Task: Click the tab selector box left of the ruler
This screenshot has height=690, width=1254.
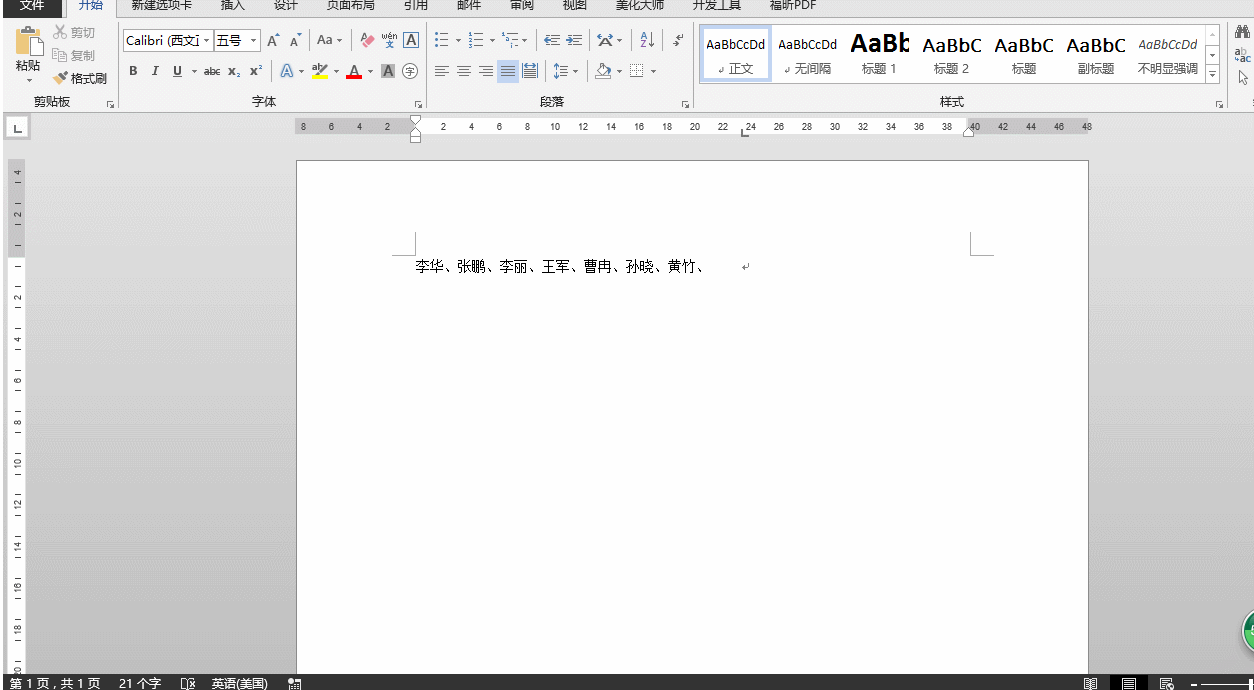Action: point(17,128)
